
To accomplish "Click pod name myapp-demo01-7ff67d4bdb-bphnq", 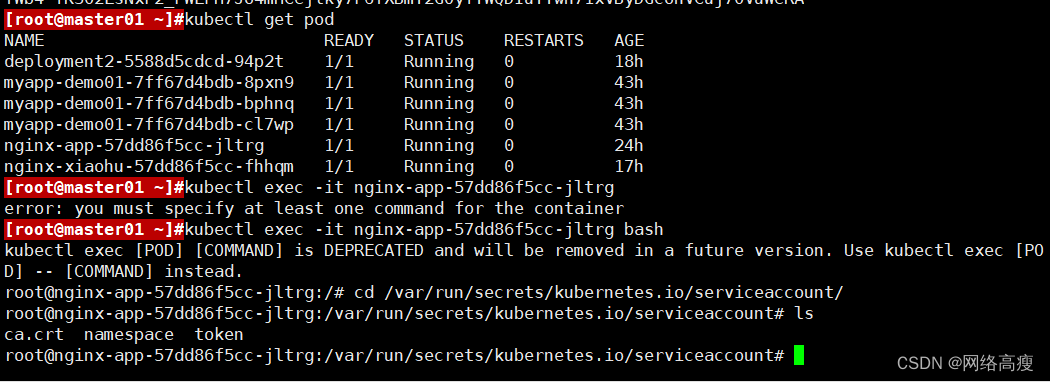I will point(149,104).
